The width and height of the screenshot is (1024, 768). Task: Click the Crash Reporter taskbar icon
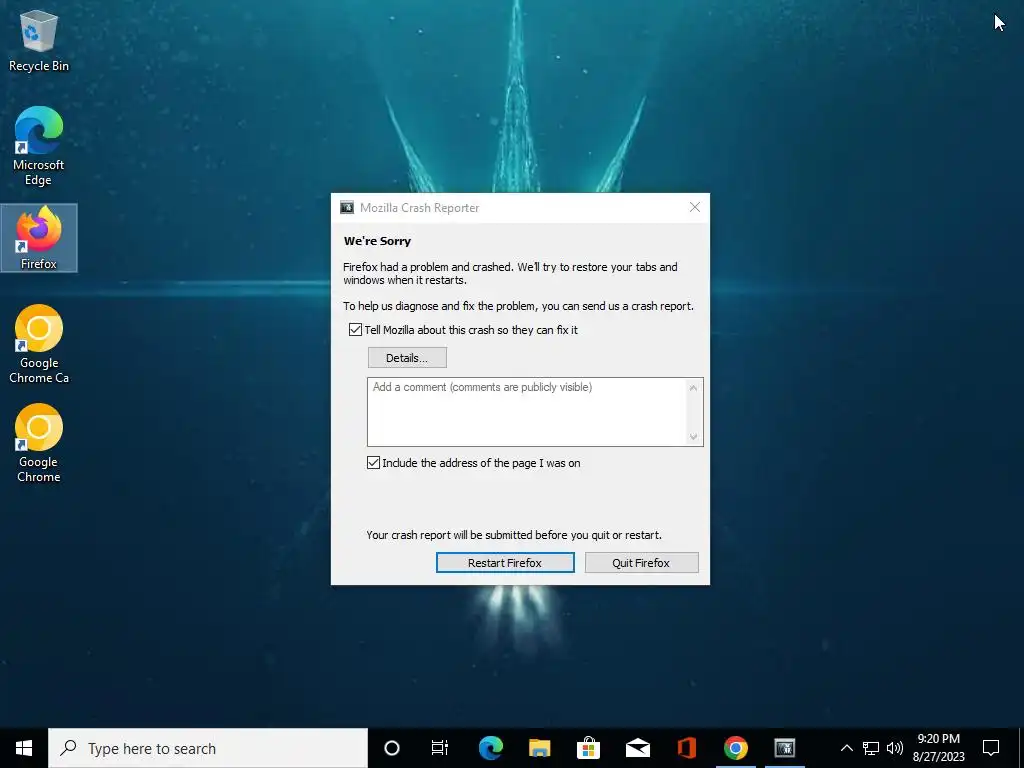pos(784,748)
